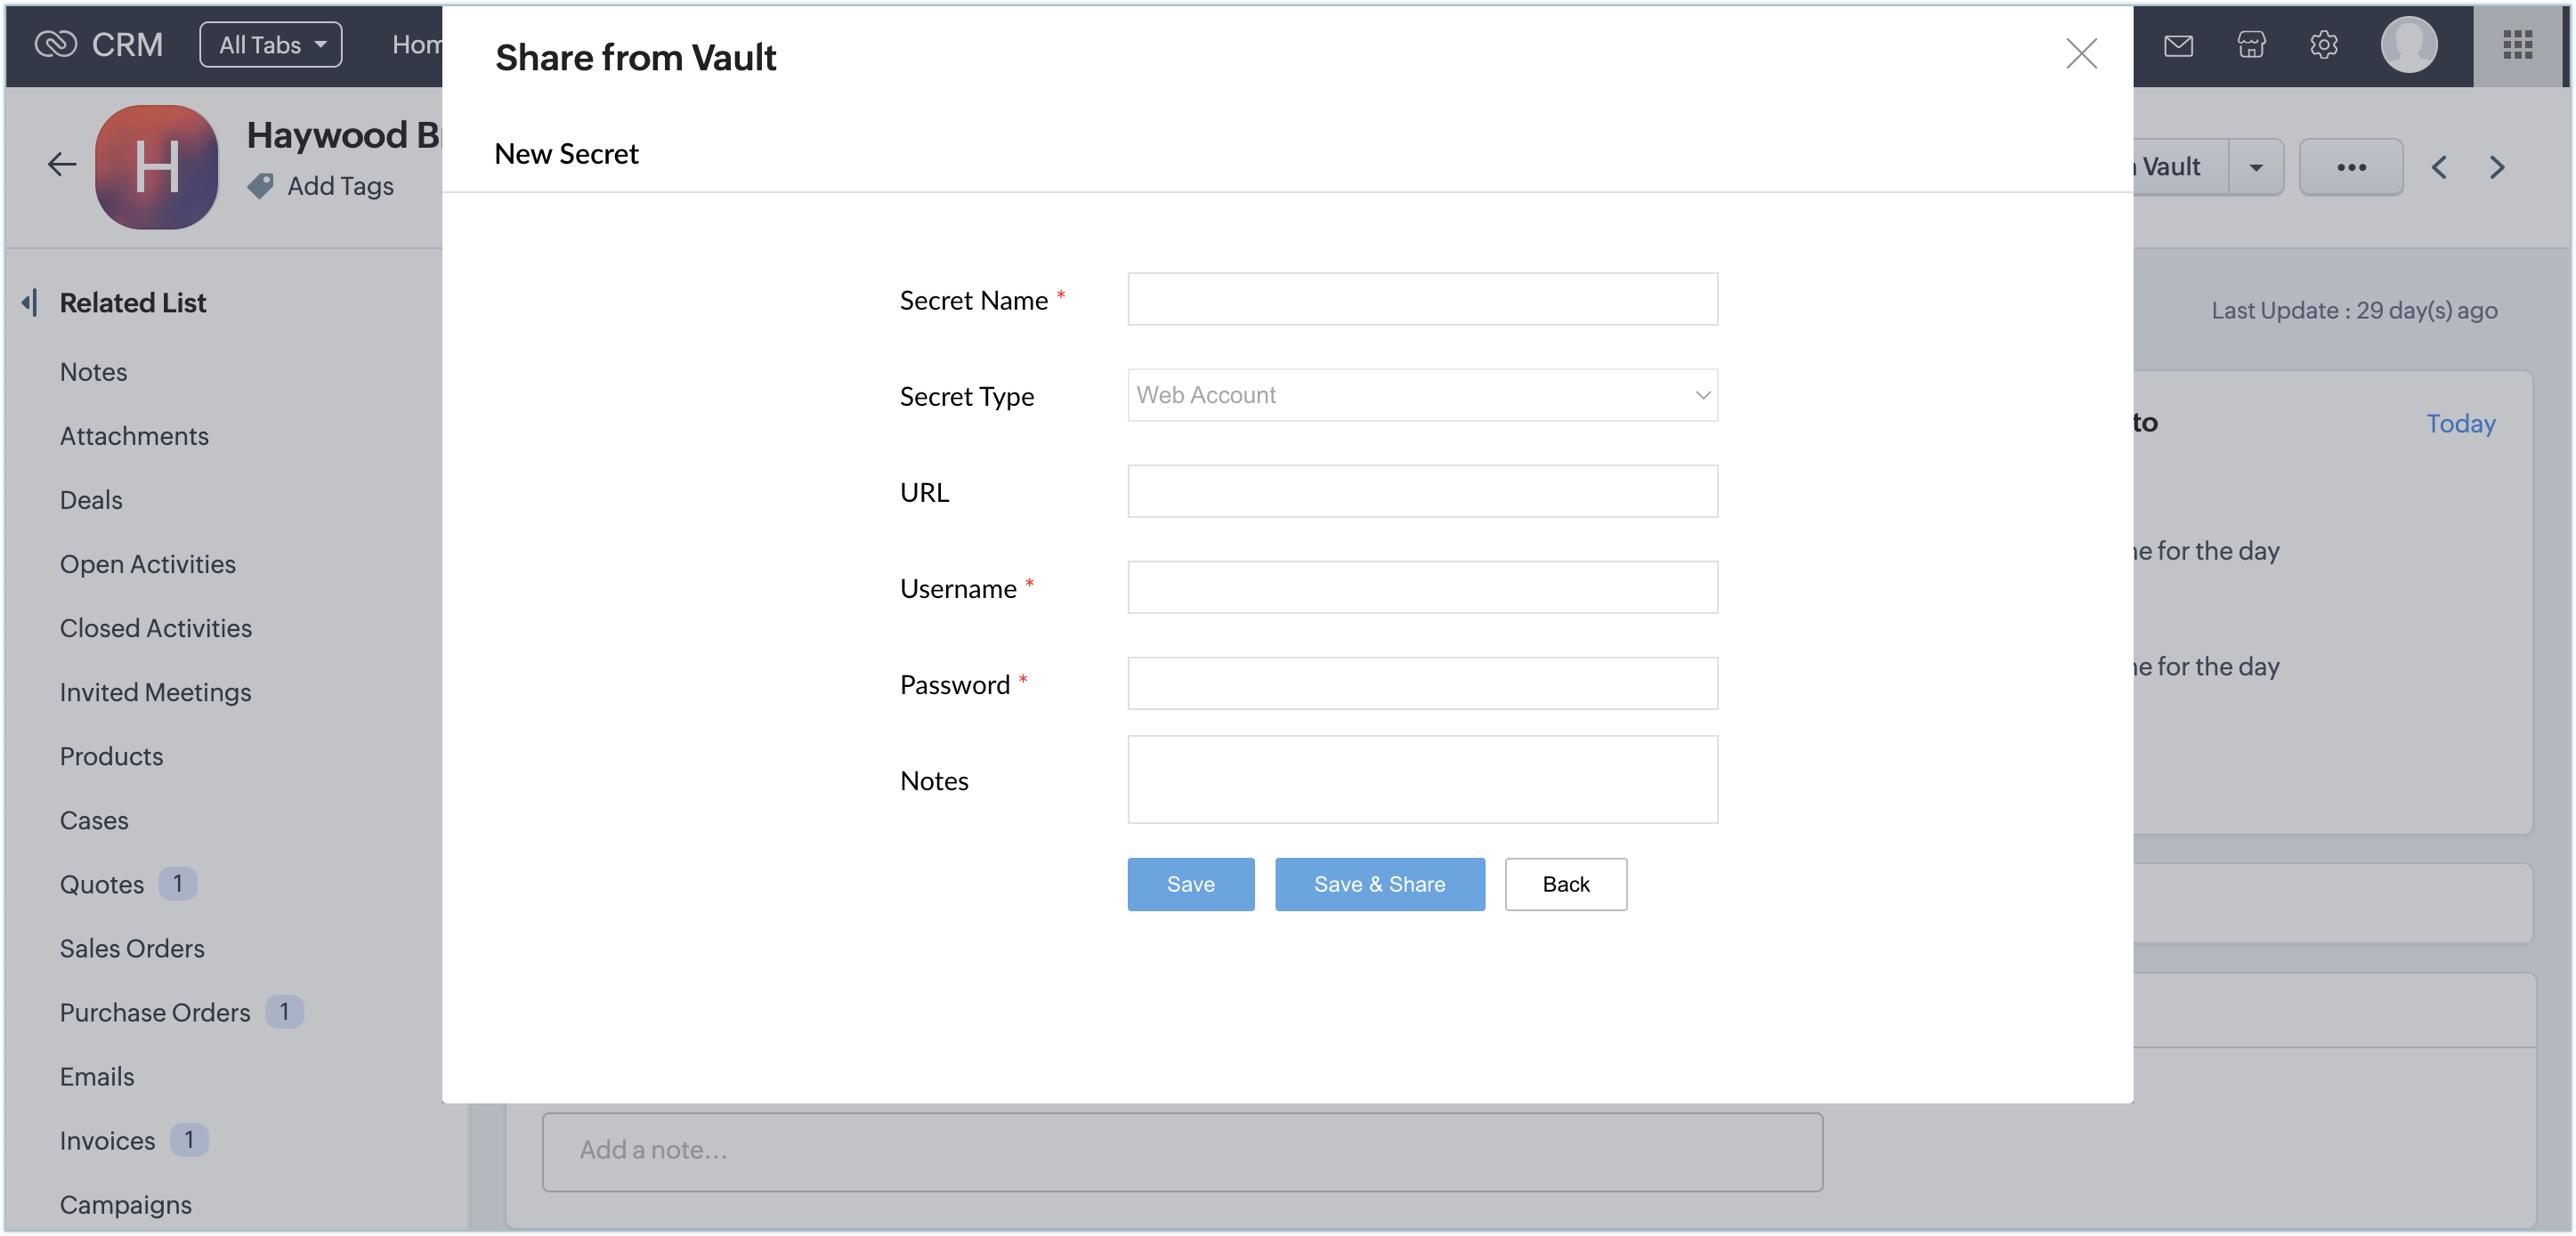Viewport: 2576px width, 1236px height.
Task: Close the Share from Vault dialog
Action: pos(2081,53)
